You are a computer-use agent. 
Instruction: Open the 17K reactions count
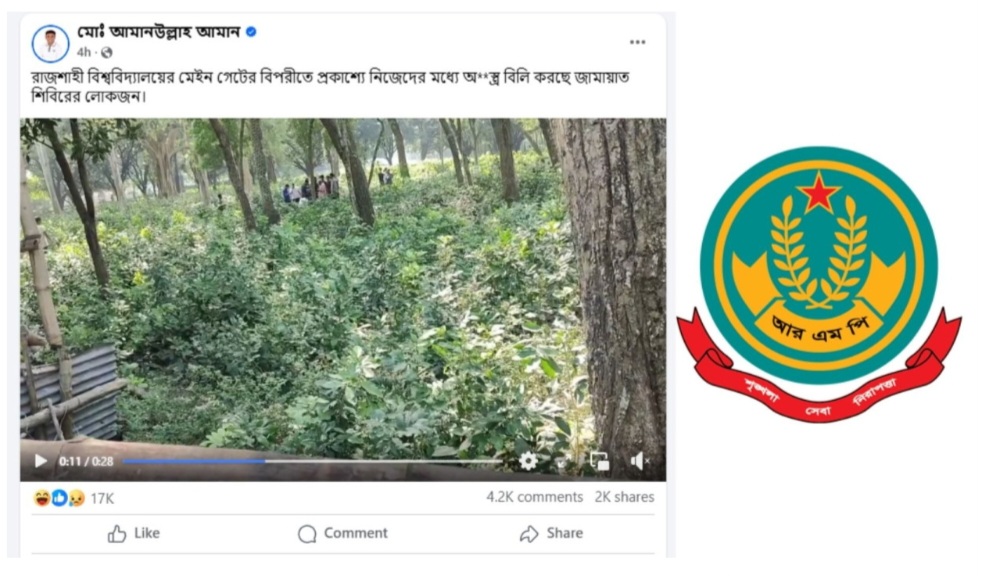tap(102, 499)
